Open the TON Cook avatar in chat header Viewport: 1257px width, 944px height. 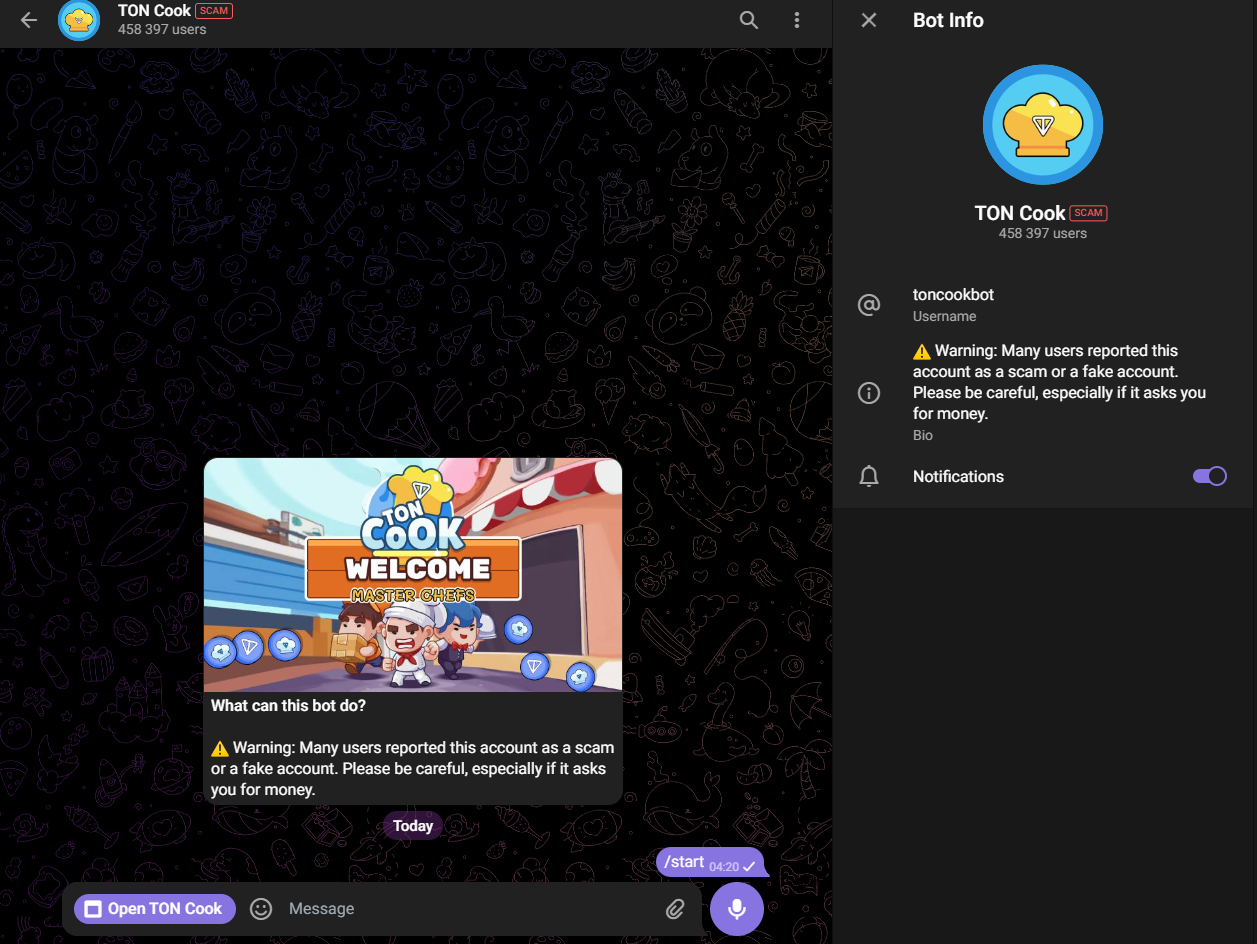(x=79, y=21)
